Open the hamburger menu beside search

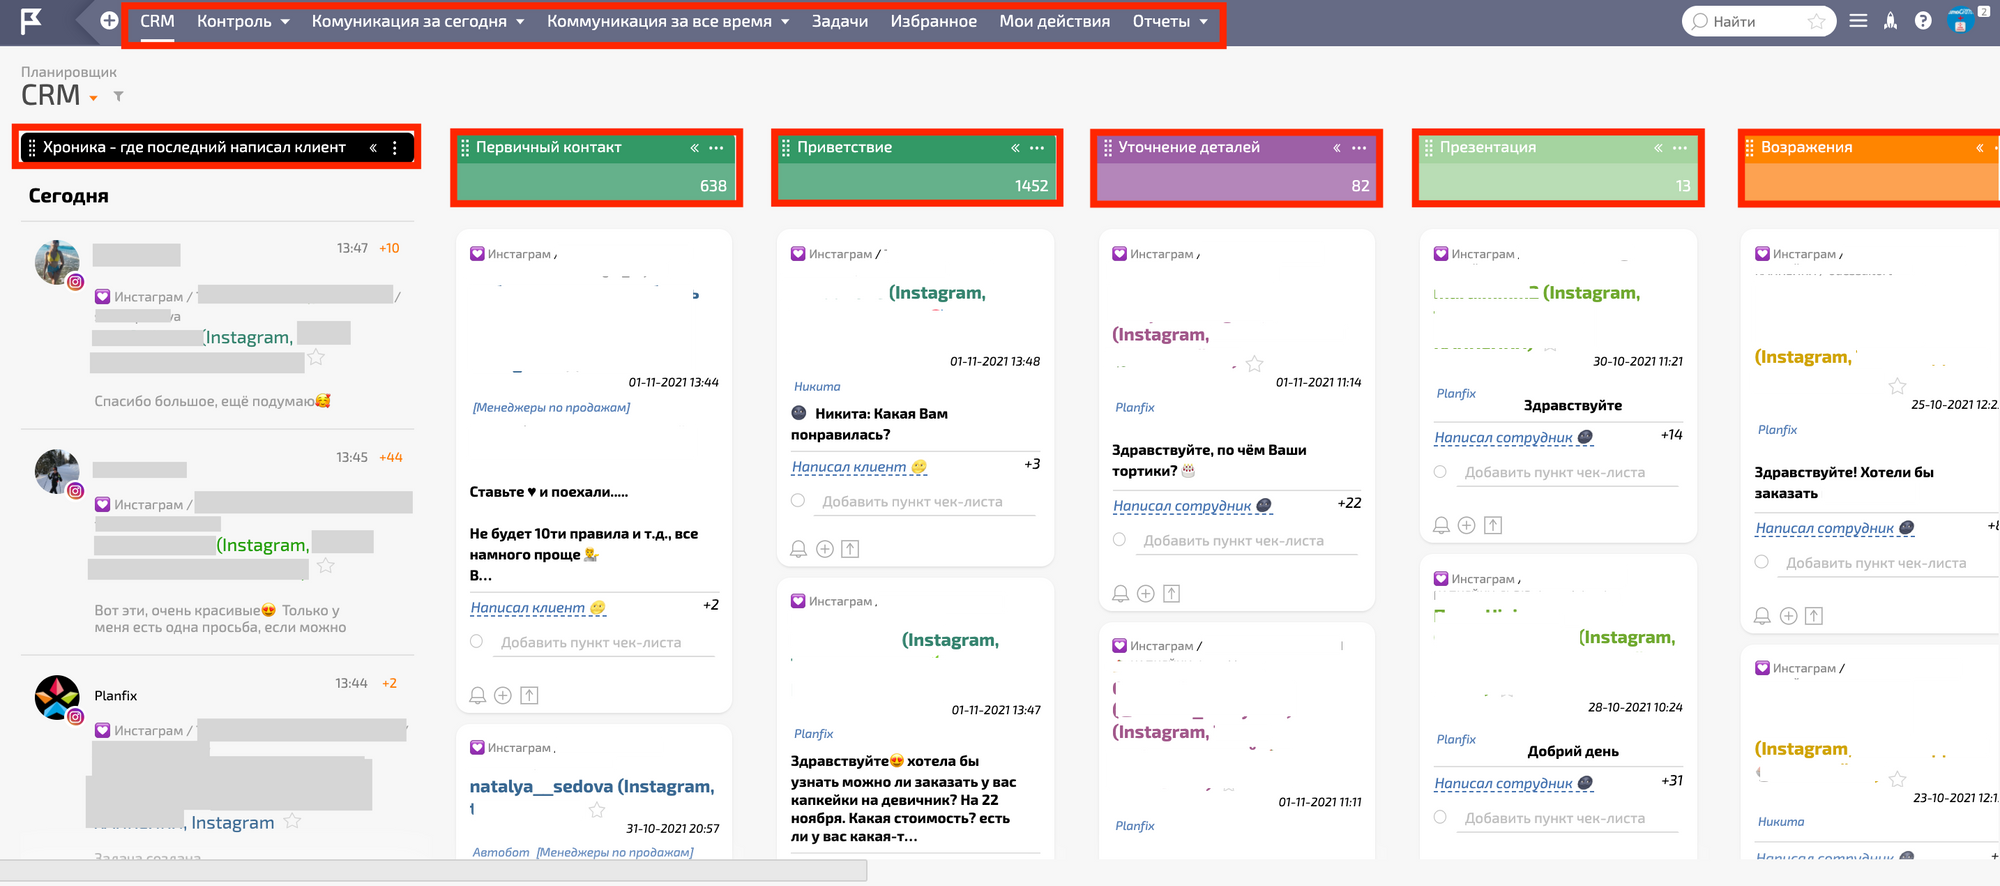(1858, 21)
